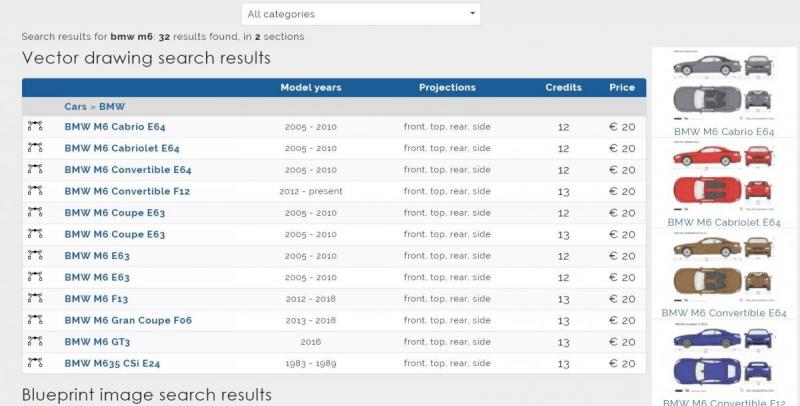This screenshot has height=406, width=800.
Task: Click vector icon beside BMW M6 Cabriolet E64
Action: (35, 147)
